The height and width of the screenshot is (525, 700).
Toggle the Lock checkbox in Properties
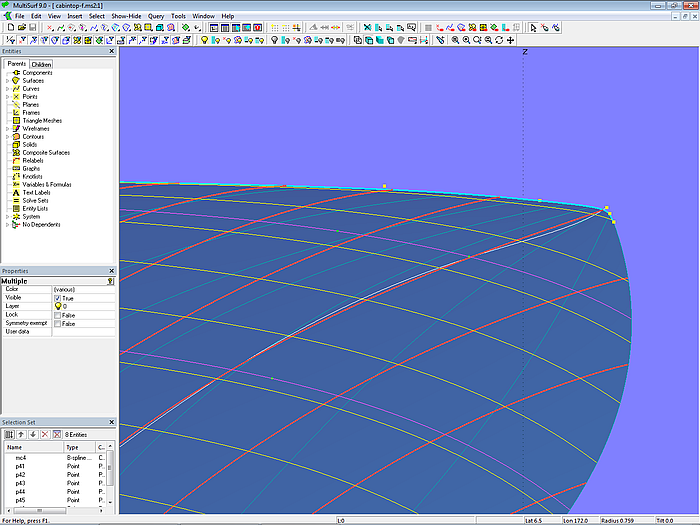(x=58, y=315)
